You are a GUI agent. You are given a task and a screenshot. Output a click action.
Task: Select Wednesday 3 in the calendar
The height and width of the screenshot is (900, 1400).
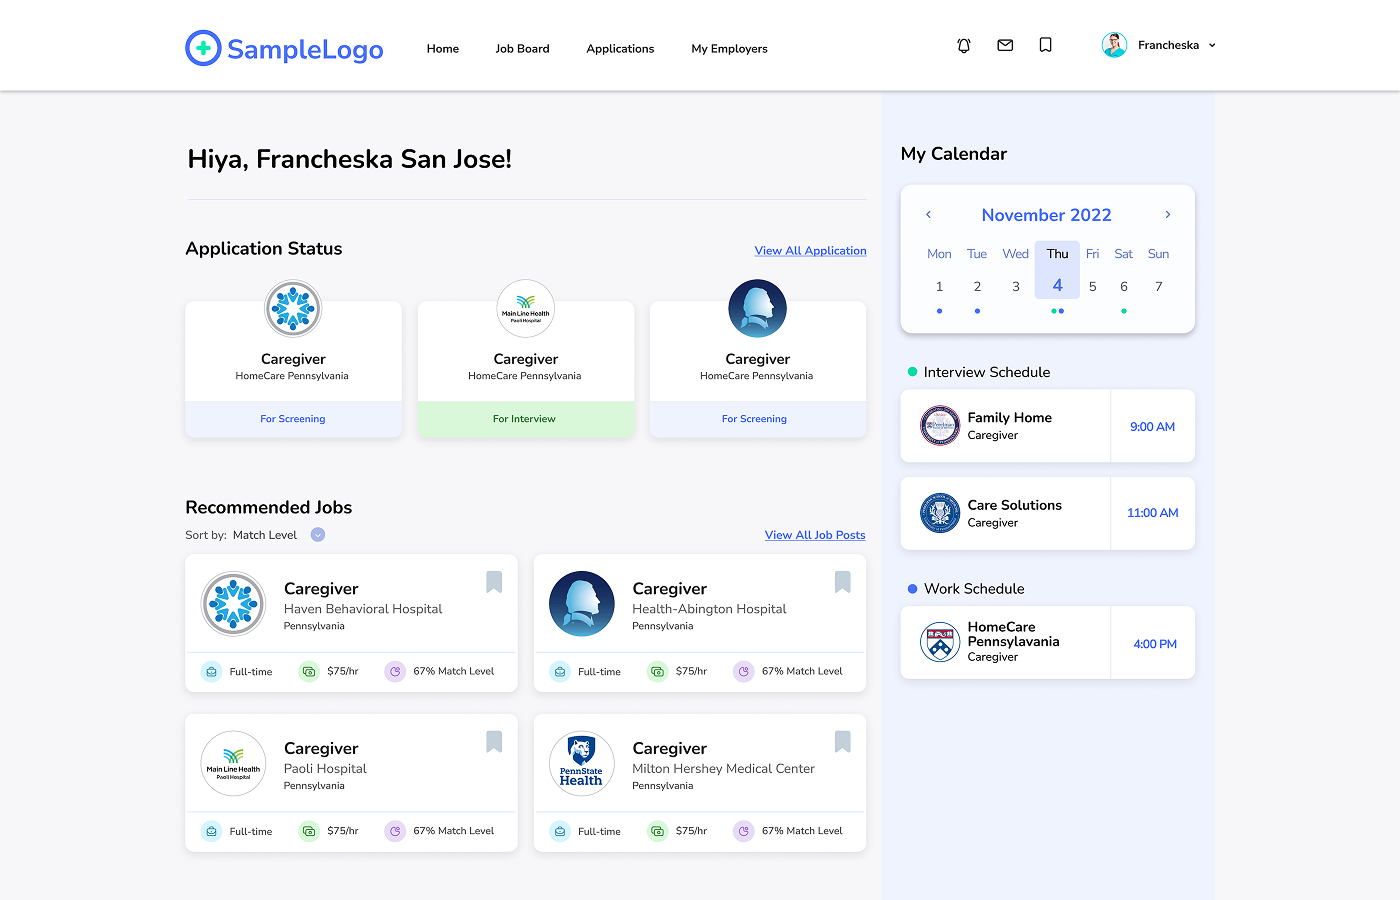(x=1016, y=287)
